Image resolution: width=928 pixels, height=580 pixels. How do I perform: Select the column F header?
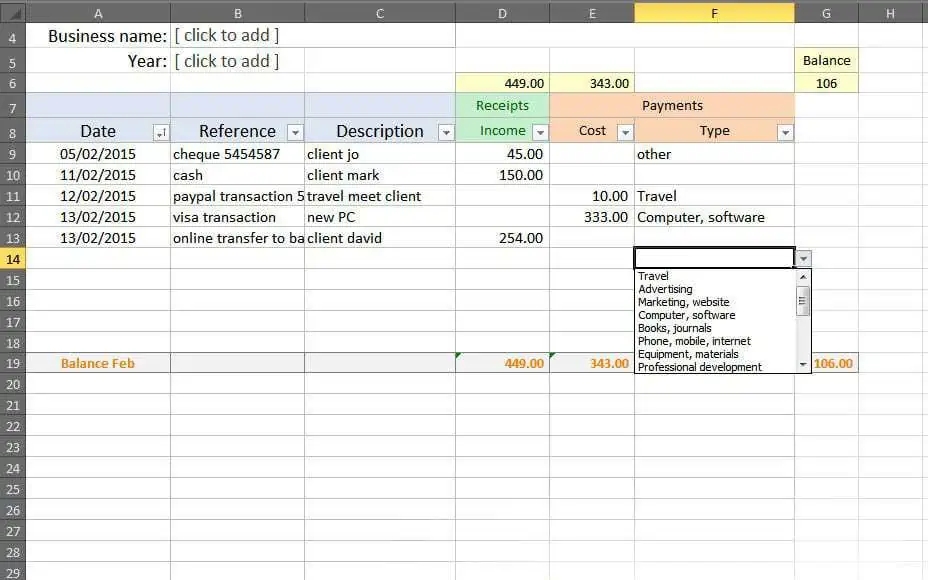click(x=713, y=12)
